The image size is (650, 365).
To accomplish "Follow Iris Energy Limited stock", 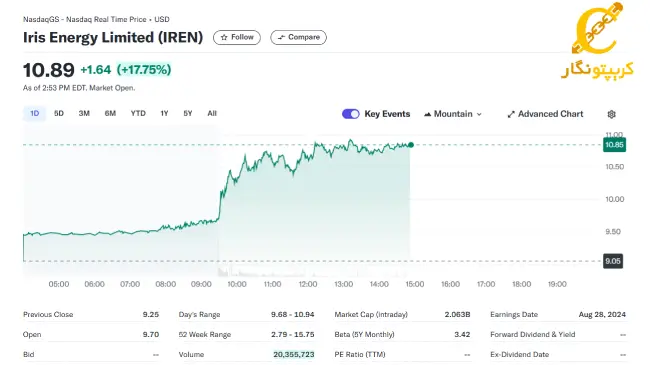I will click(x=237, y=37).
